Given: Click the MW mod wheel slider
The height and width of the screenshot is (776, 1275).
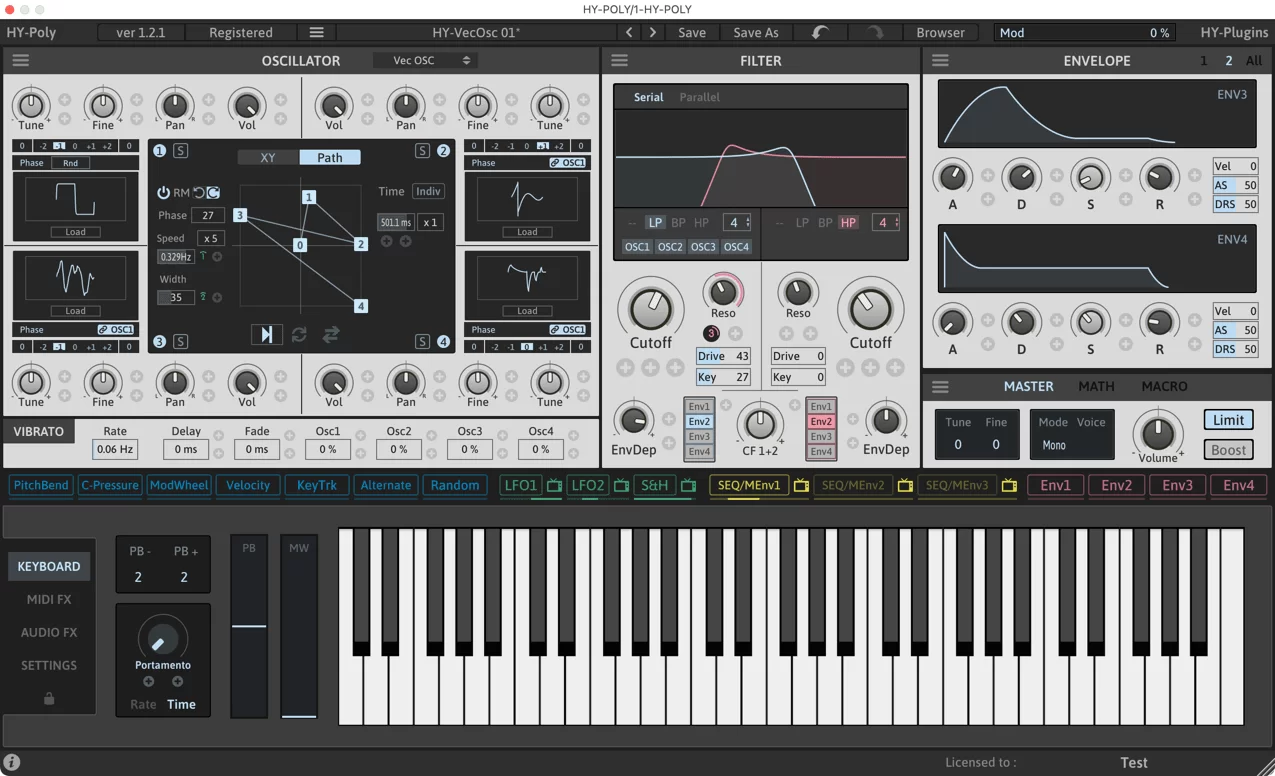Looking at the screenshot, I should coord(299,630).
